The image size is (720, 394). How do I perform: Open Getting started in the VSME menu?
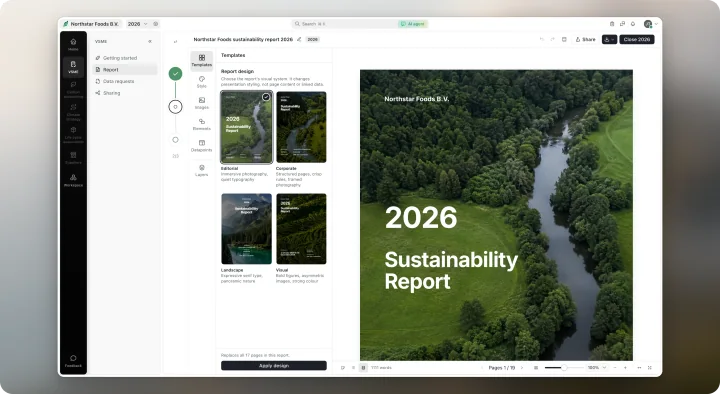point(125,58)
